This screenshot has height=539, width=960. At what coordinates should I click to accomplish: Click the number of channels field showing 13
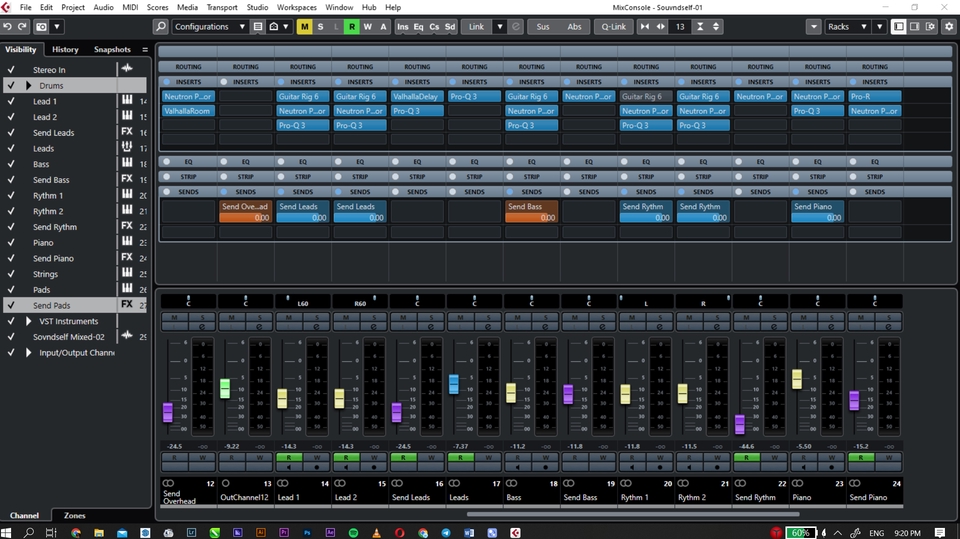click(x=680, y=26)
